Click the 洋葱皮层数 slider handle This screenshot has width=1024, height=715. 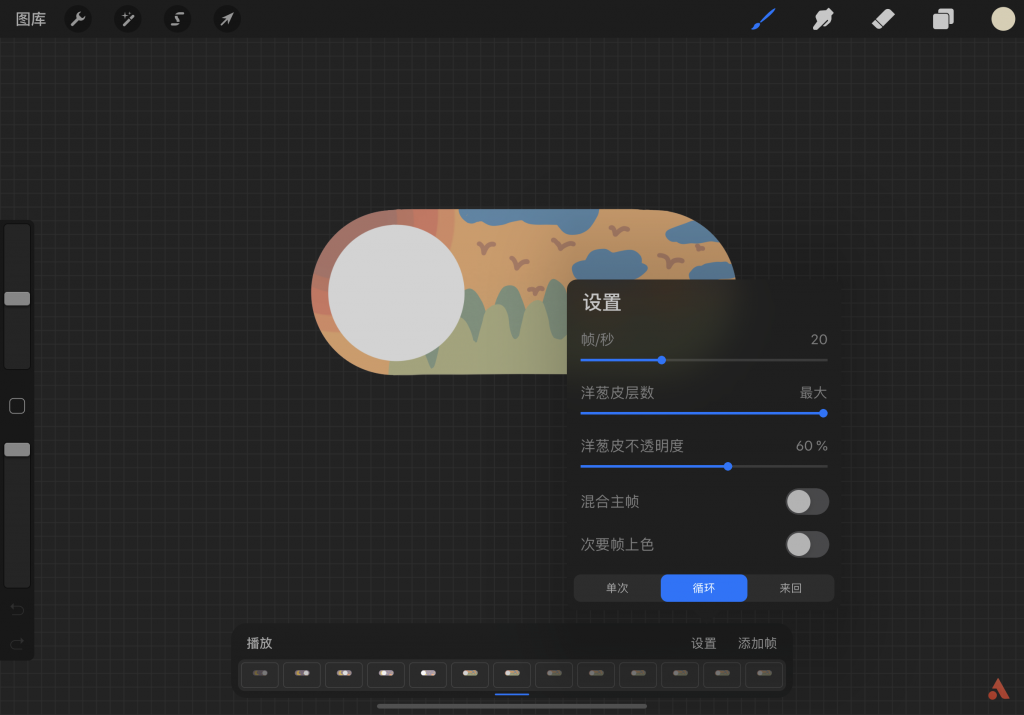pyautogui.click(x=823, y=413)
